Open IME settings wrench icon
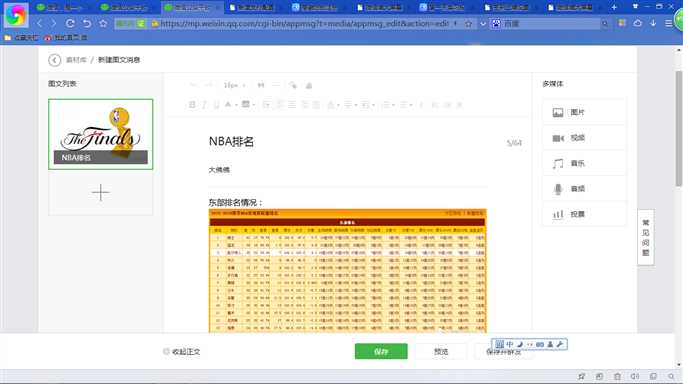This screenshot has height=384, width=683. point(560,344)
